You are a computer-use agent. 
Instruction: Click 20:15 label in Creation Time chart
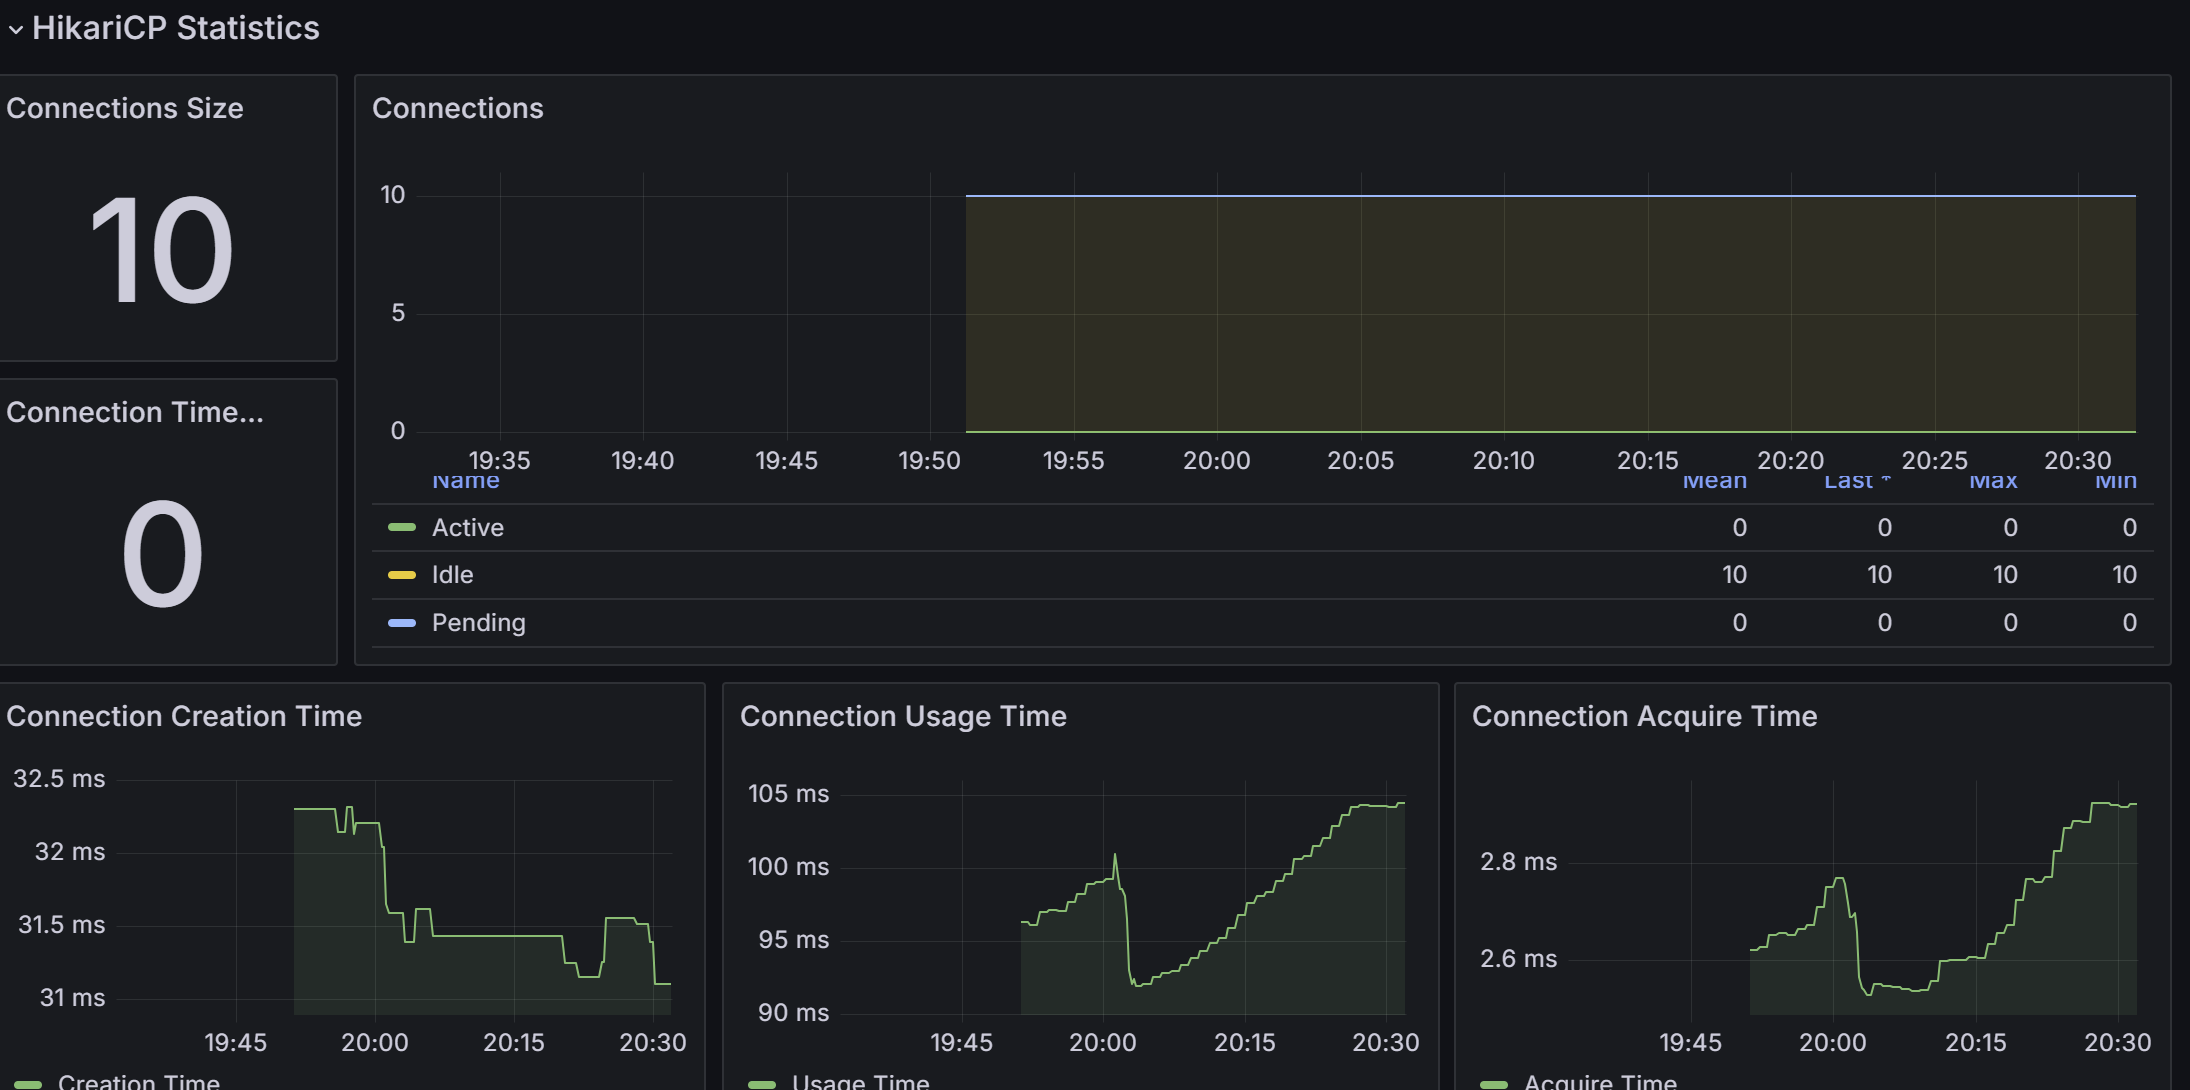pos(514,1042)
